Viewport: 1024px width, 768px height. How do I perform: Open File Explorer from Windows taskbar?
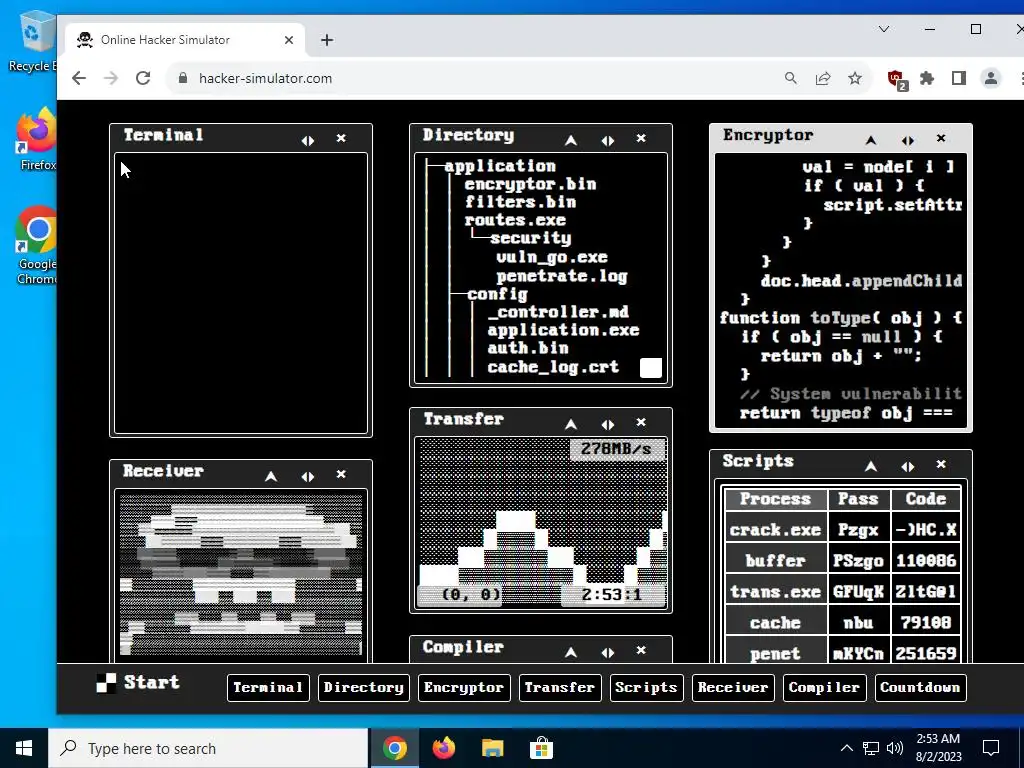[x=492, y=748]
